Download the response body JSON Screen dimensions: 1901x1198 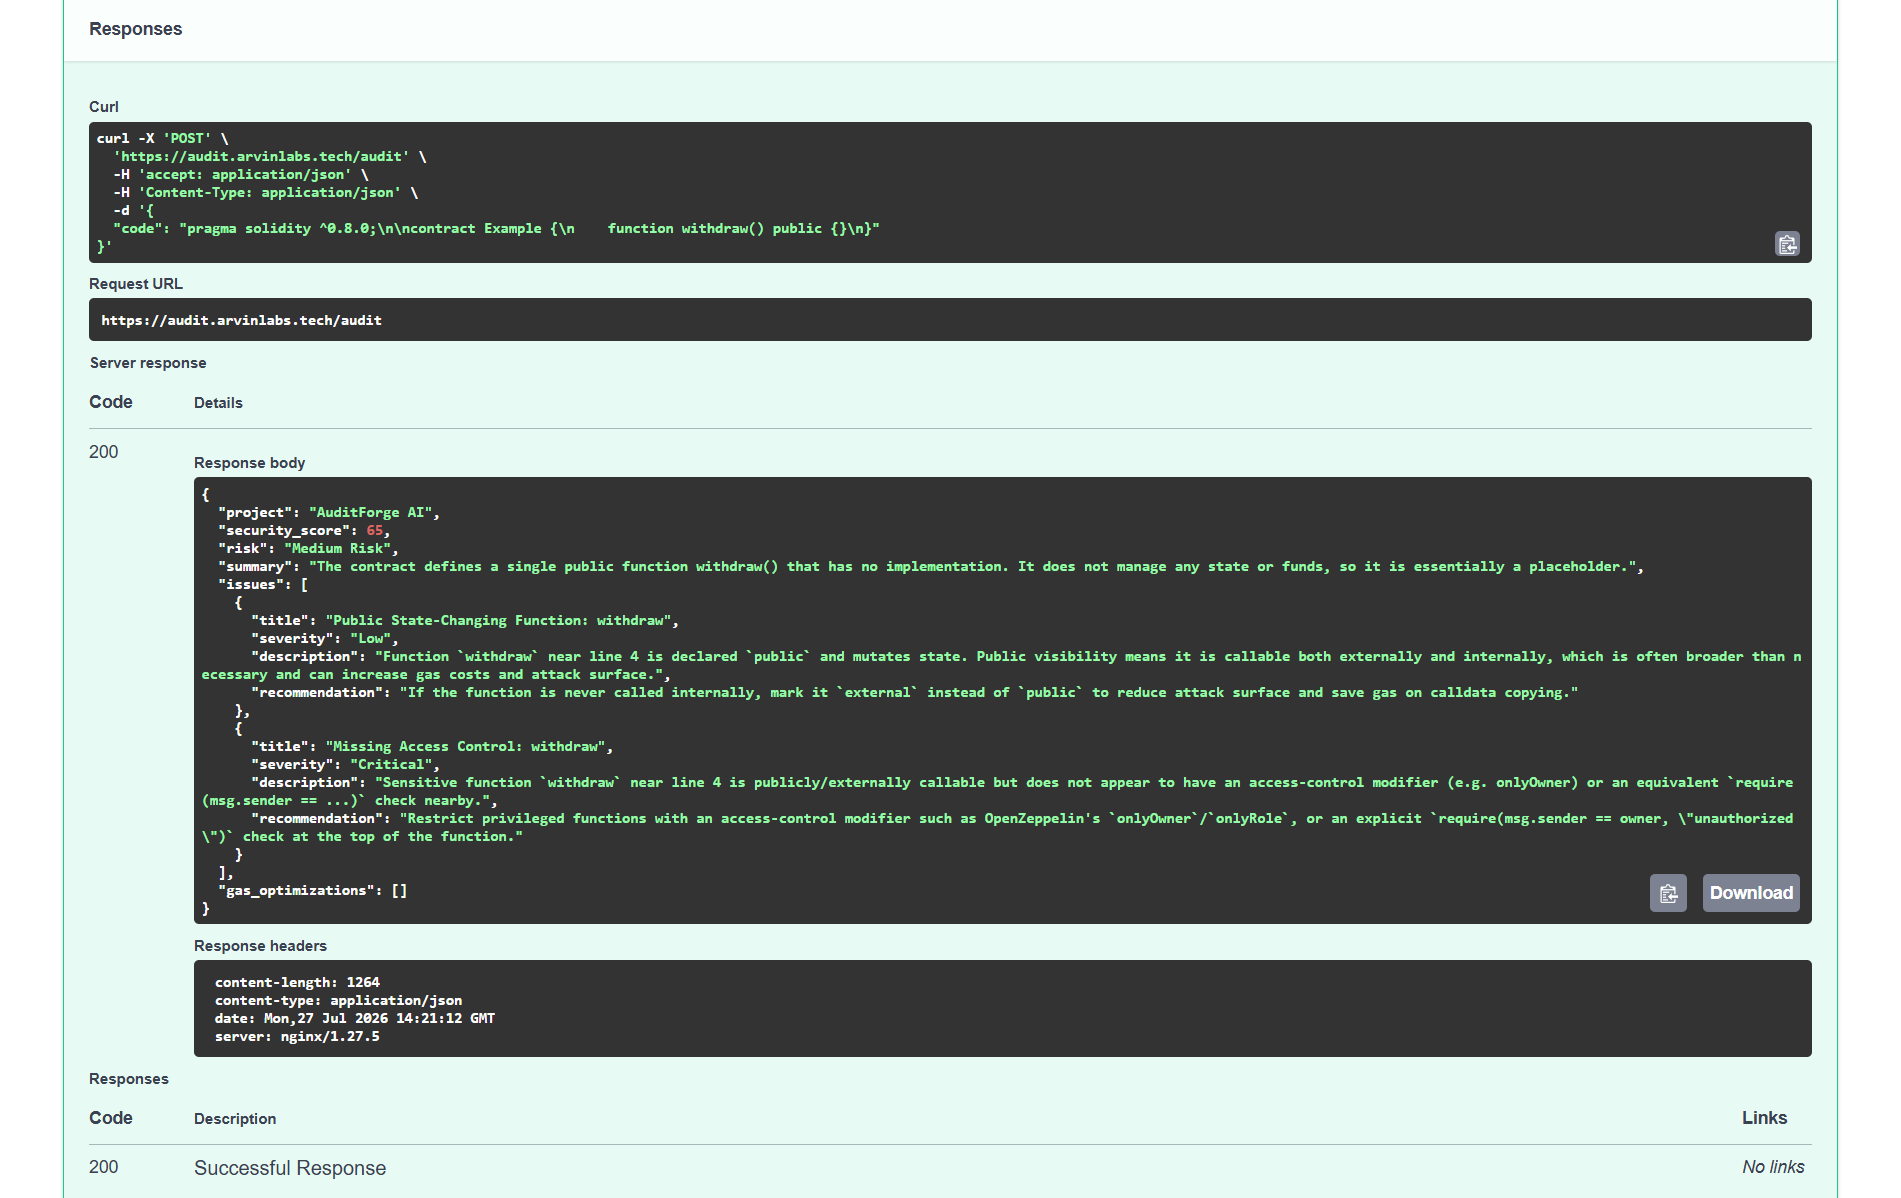pyautogui.click(x=1751, y=893)
